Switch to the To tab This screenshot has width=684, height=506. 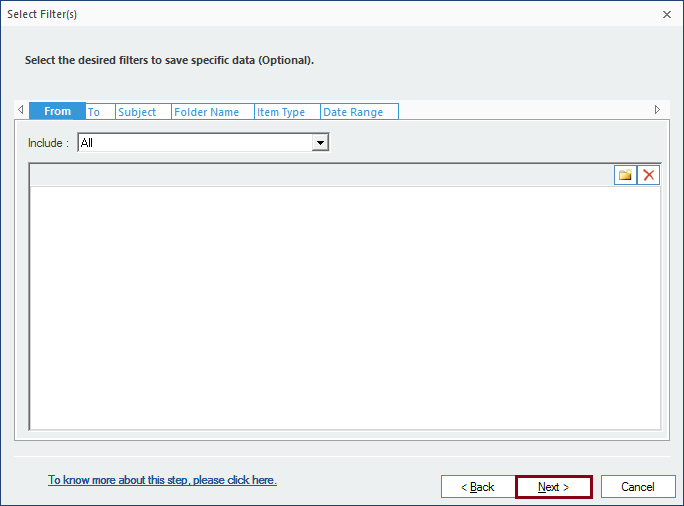point(100,112)
